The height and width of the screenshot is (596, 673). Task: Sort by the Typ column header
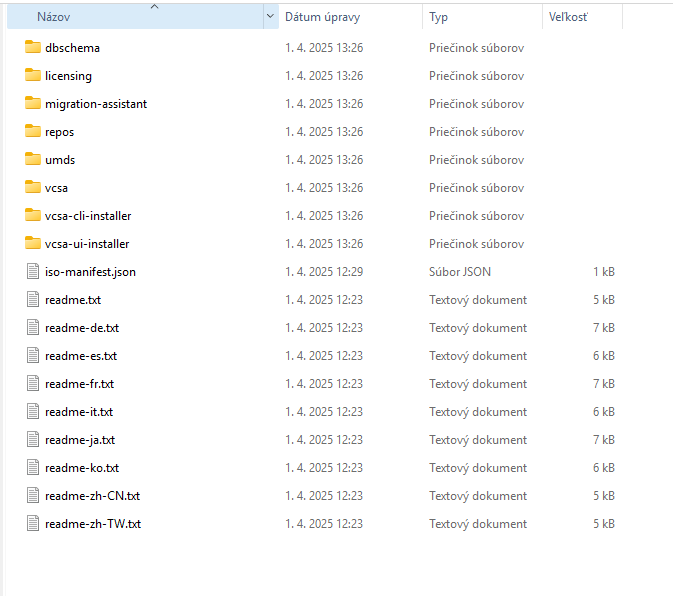[482, 16]
